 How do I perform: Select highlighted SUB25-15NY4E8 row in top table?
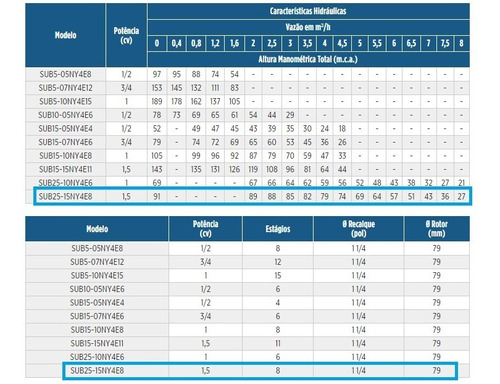(x=253, y=196)
